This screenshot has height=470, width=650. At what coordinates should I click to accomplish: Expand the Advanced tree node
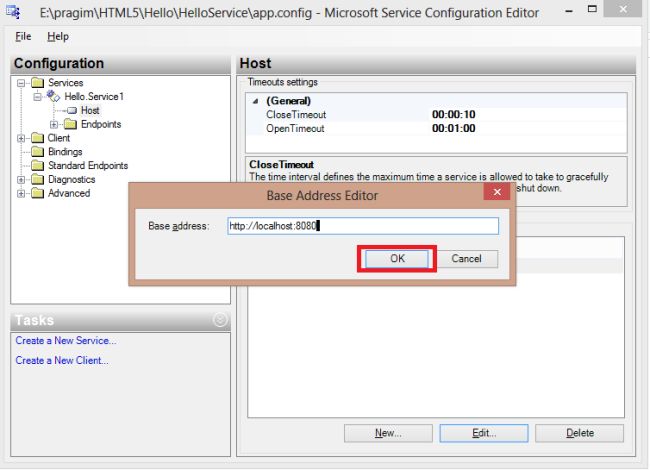[x=21, y=194]
